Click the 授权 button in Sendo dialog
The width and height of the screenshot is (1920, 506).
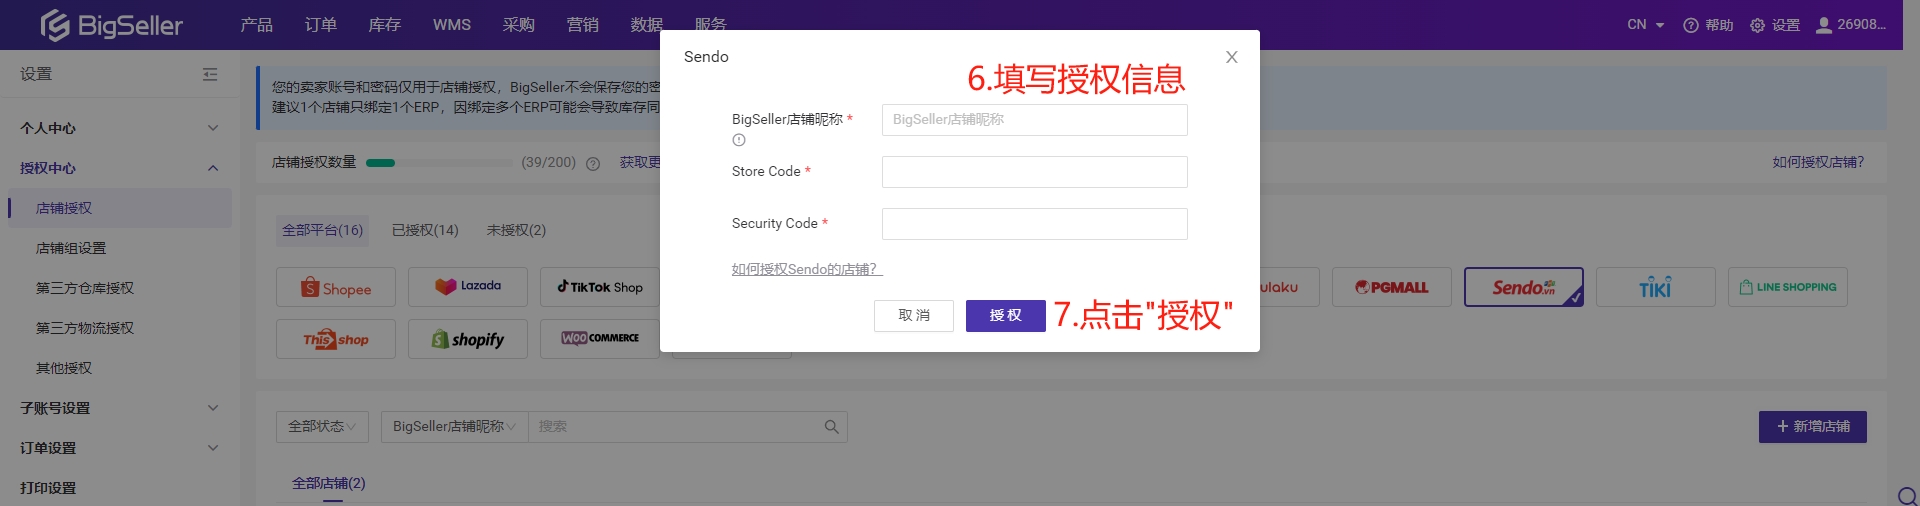pyautogui.click(x=1005, y=316)
